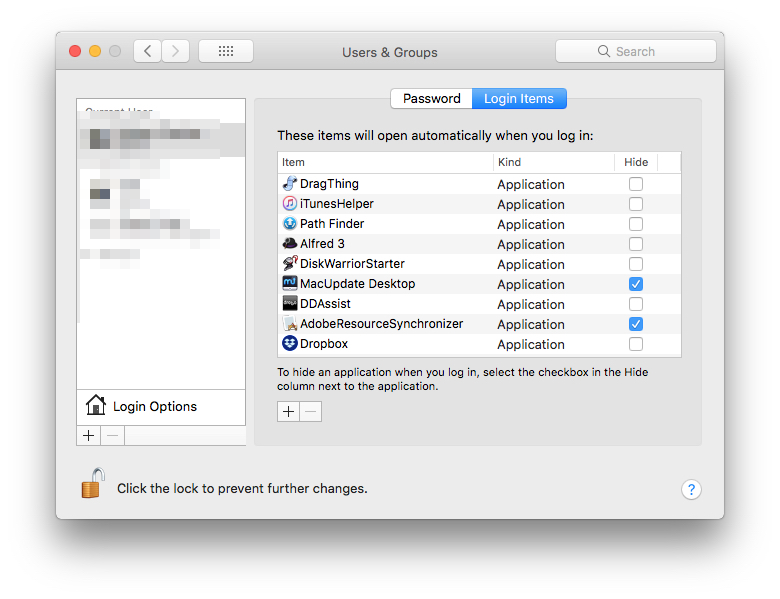Click the Dropbox app icon
780x599 pixels.
click(x=290, y=343)
